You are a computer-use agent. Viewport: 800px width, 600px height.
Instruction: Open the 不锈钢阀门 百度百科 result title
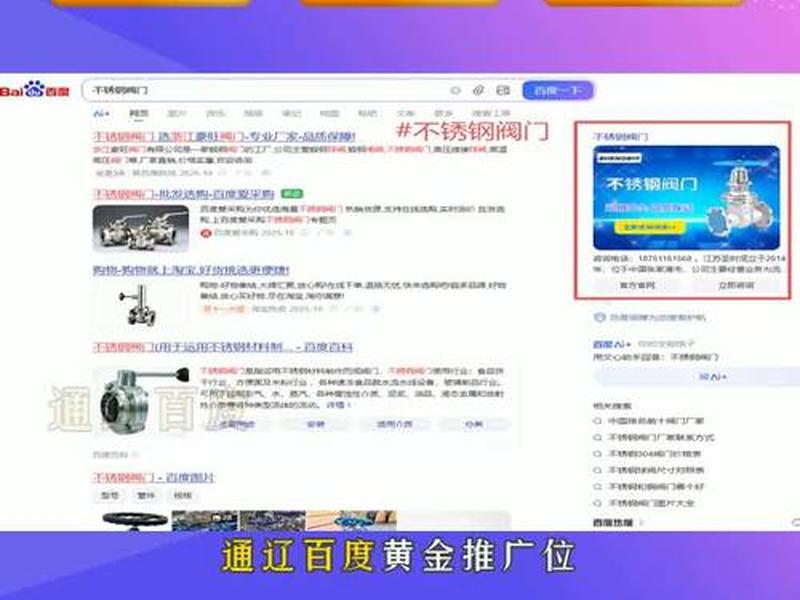tap(222, 347)
